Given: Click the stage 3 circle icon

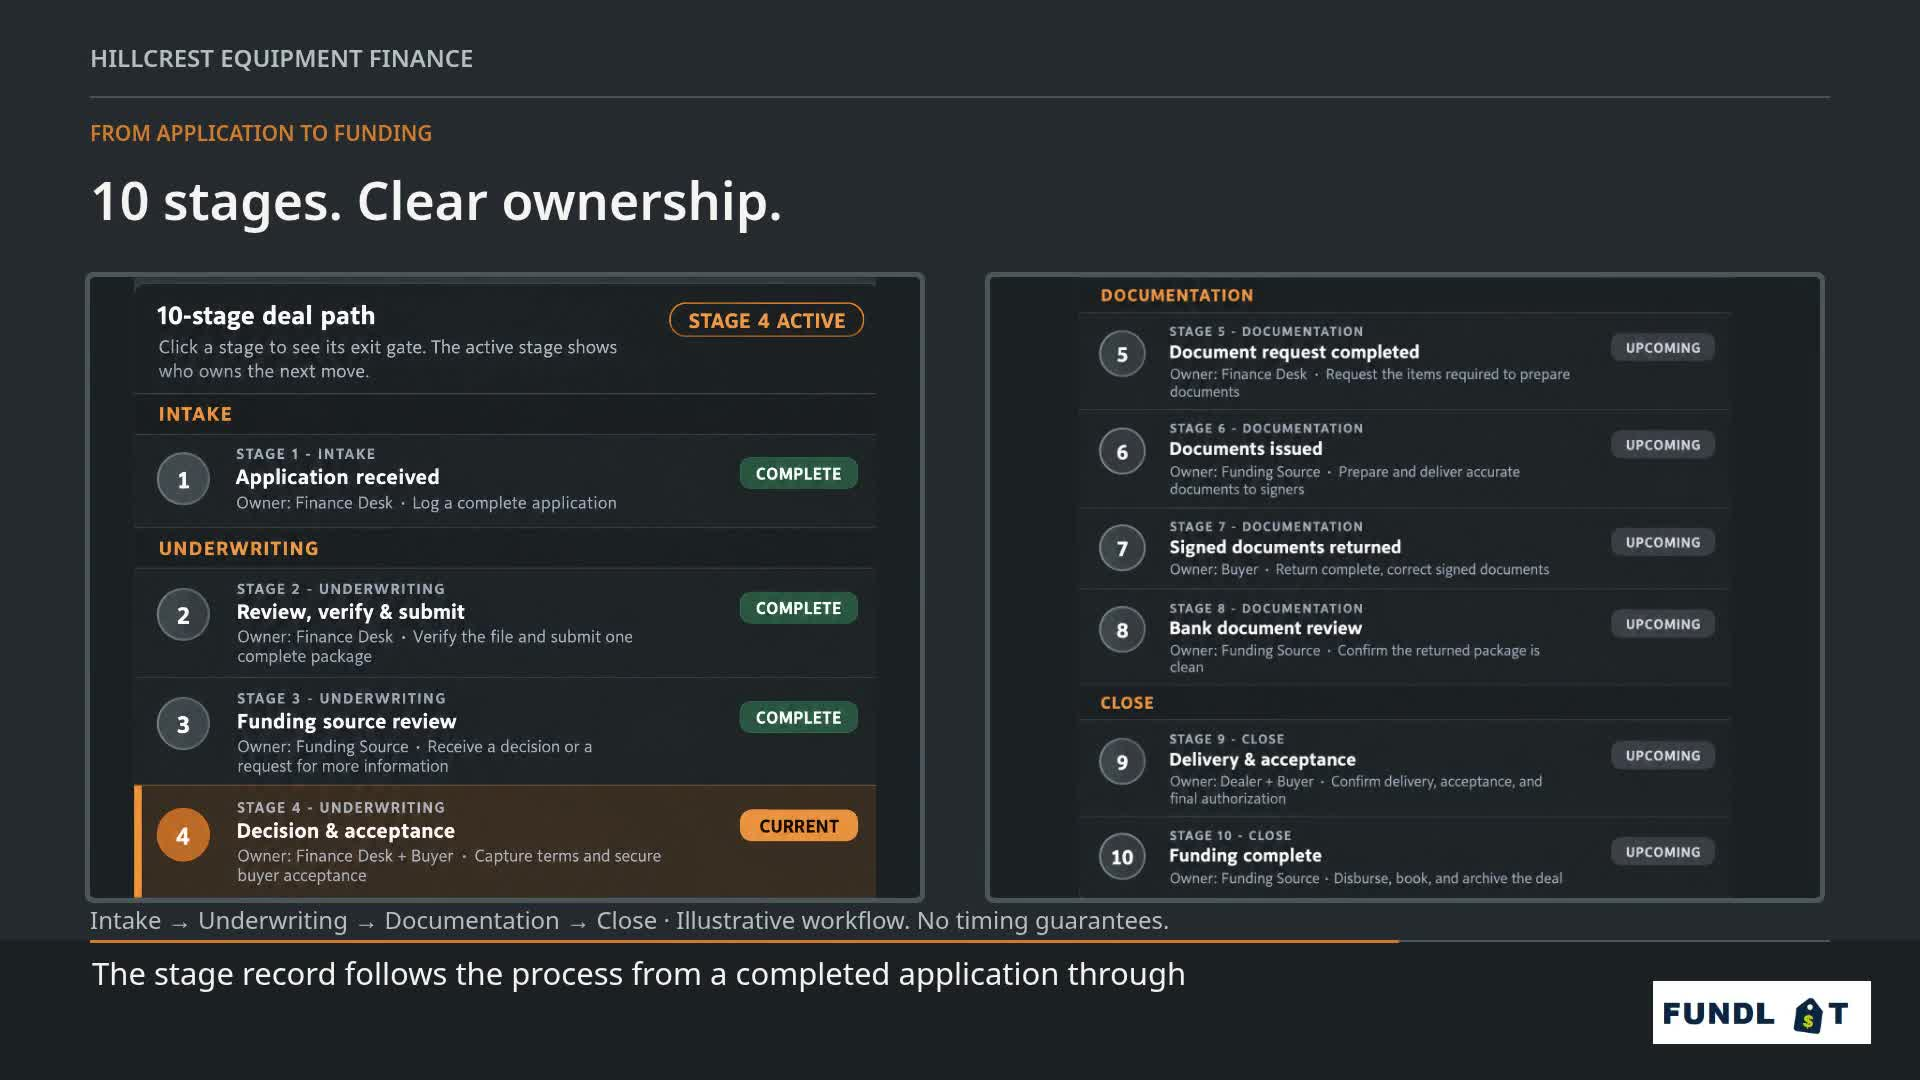Looking at the screenshot, I should tap(183, 724).
